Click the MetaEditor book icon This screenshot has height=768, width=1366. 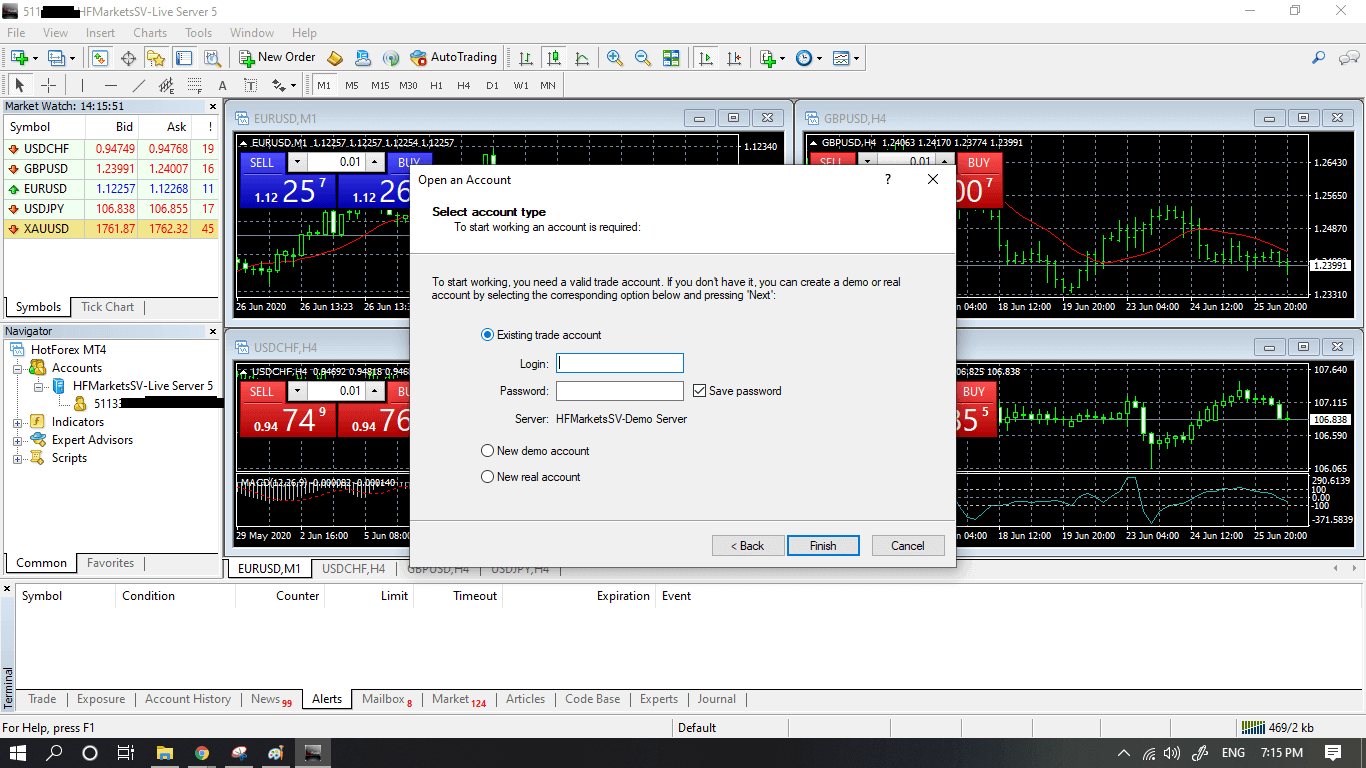[335, 58]
